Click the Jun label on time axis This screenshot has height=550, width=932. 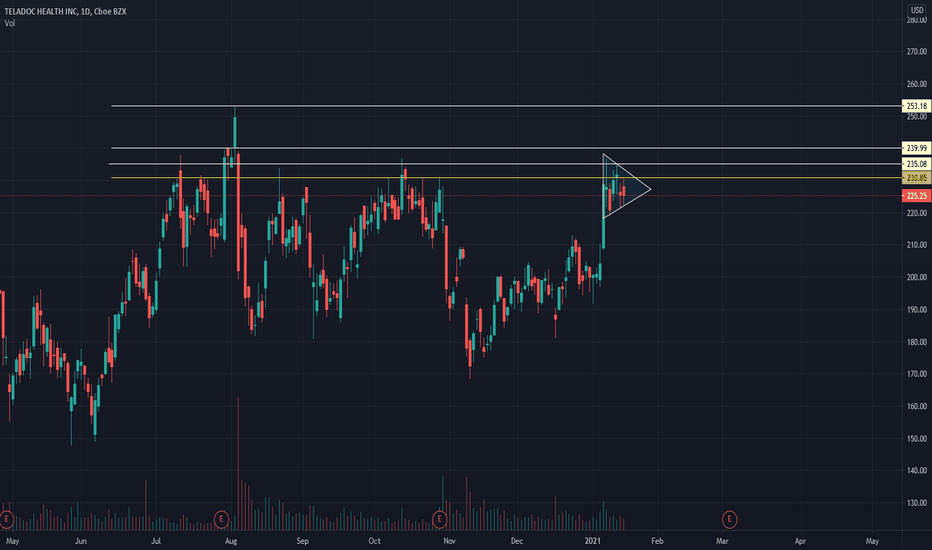pos(81,541)
